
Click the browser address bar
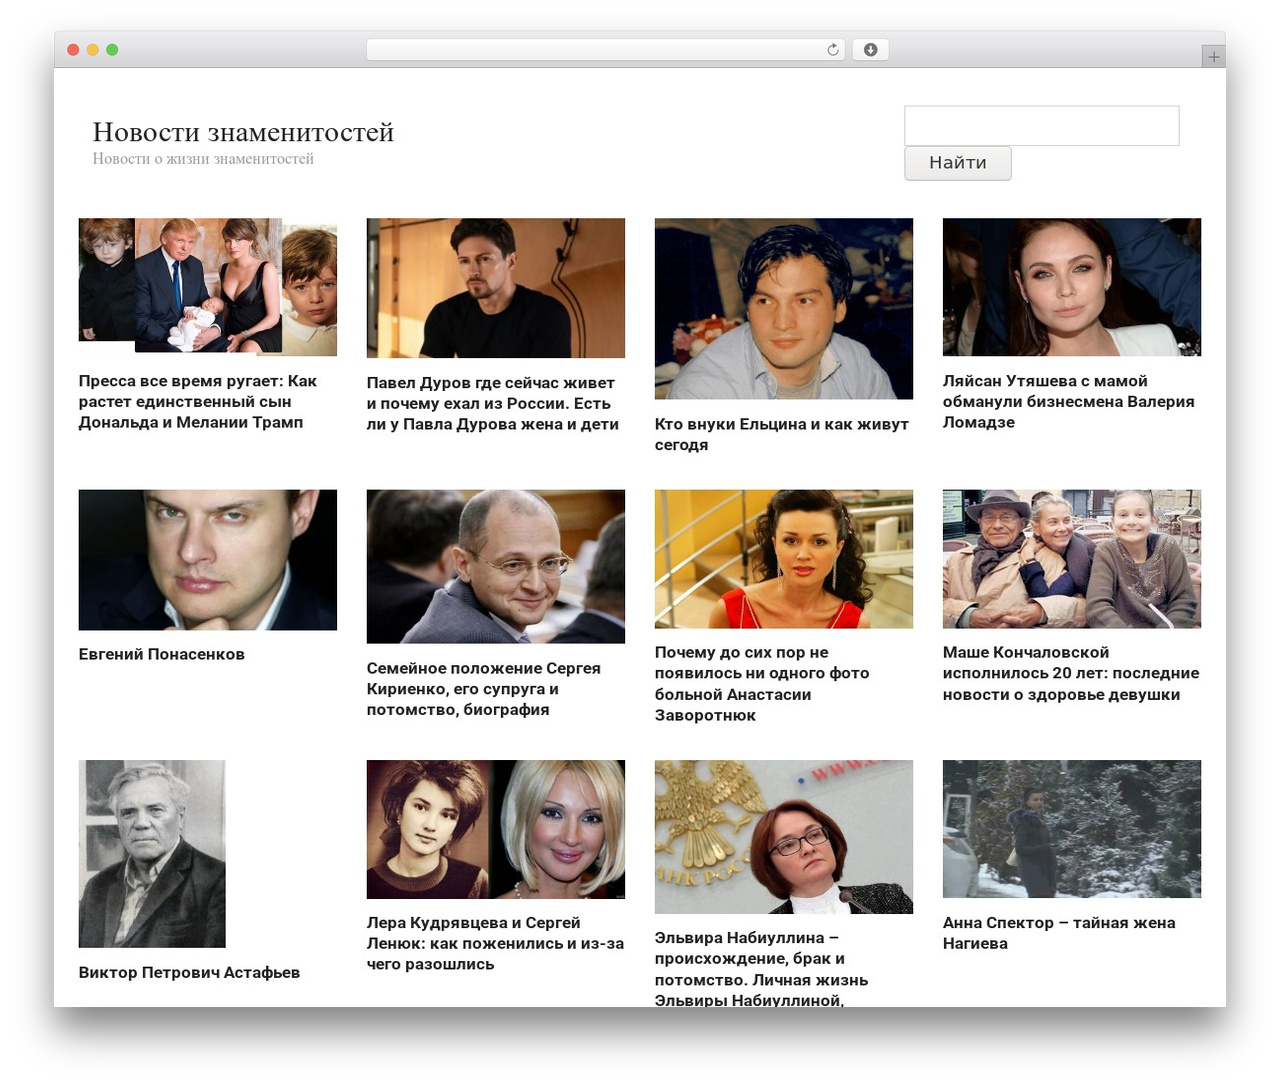(x=605, y=50)
